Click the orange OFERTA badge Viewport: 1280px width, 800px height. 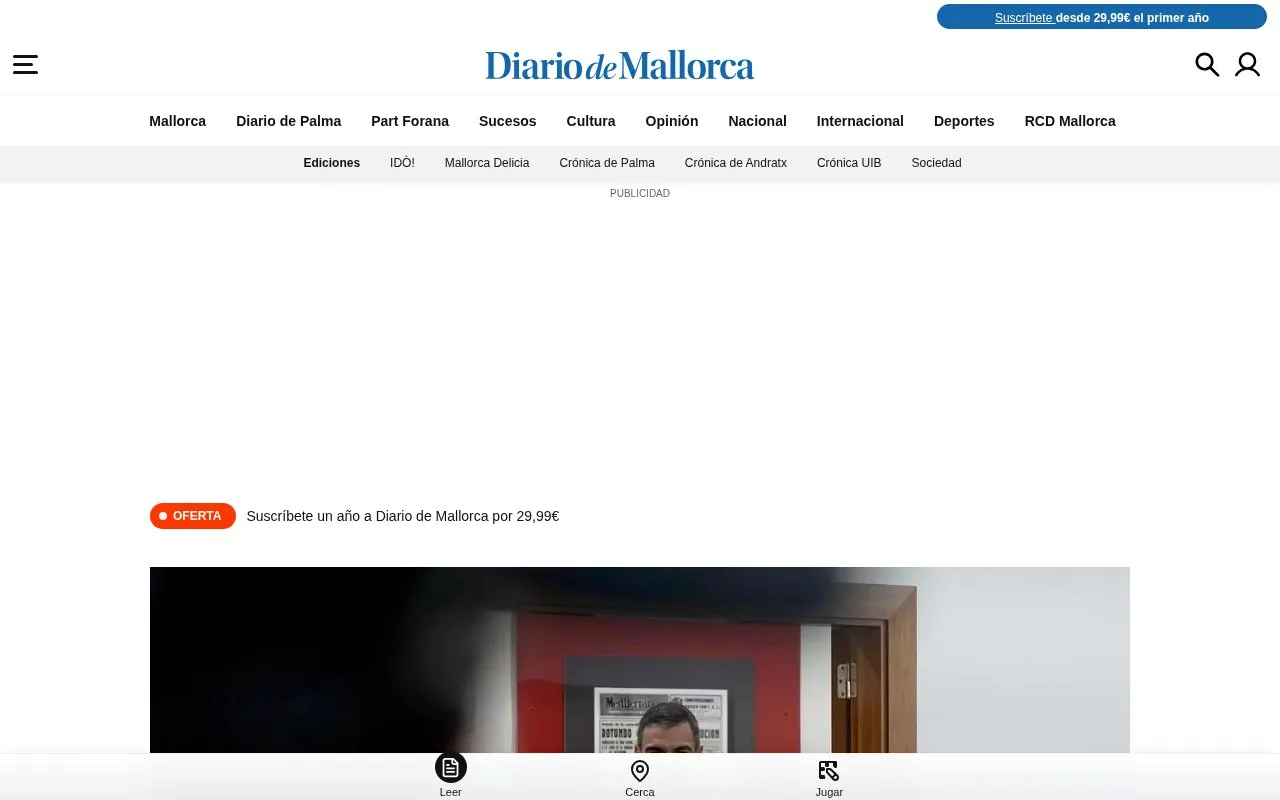pos(193,516)
